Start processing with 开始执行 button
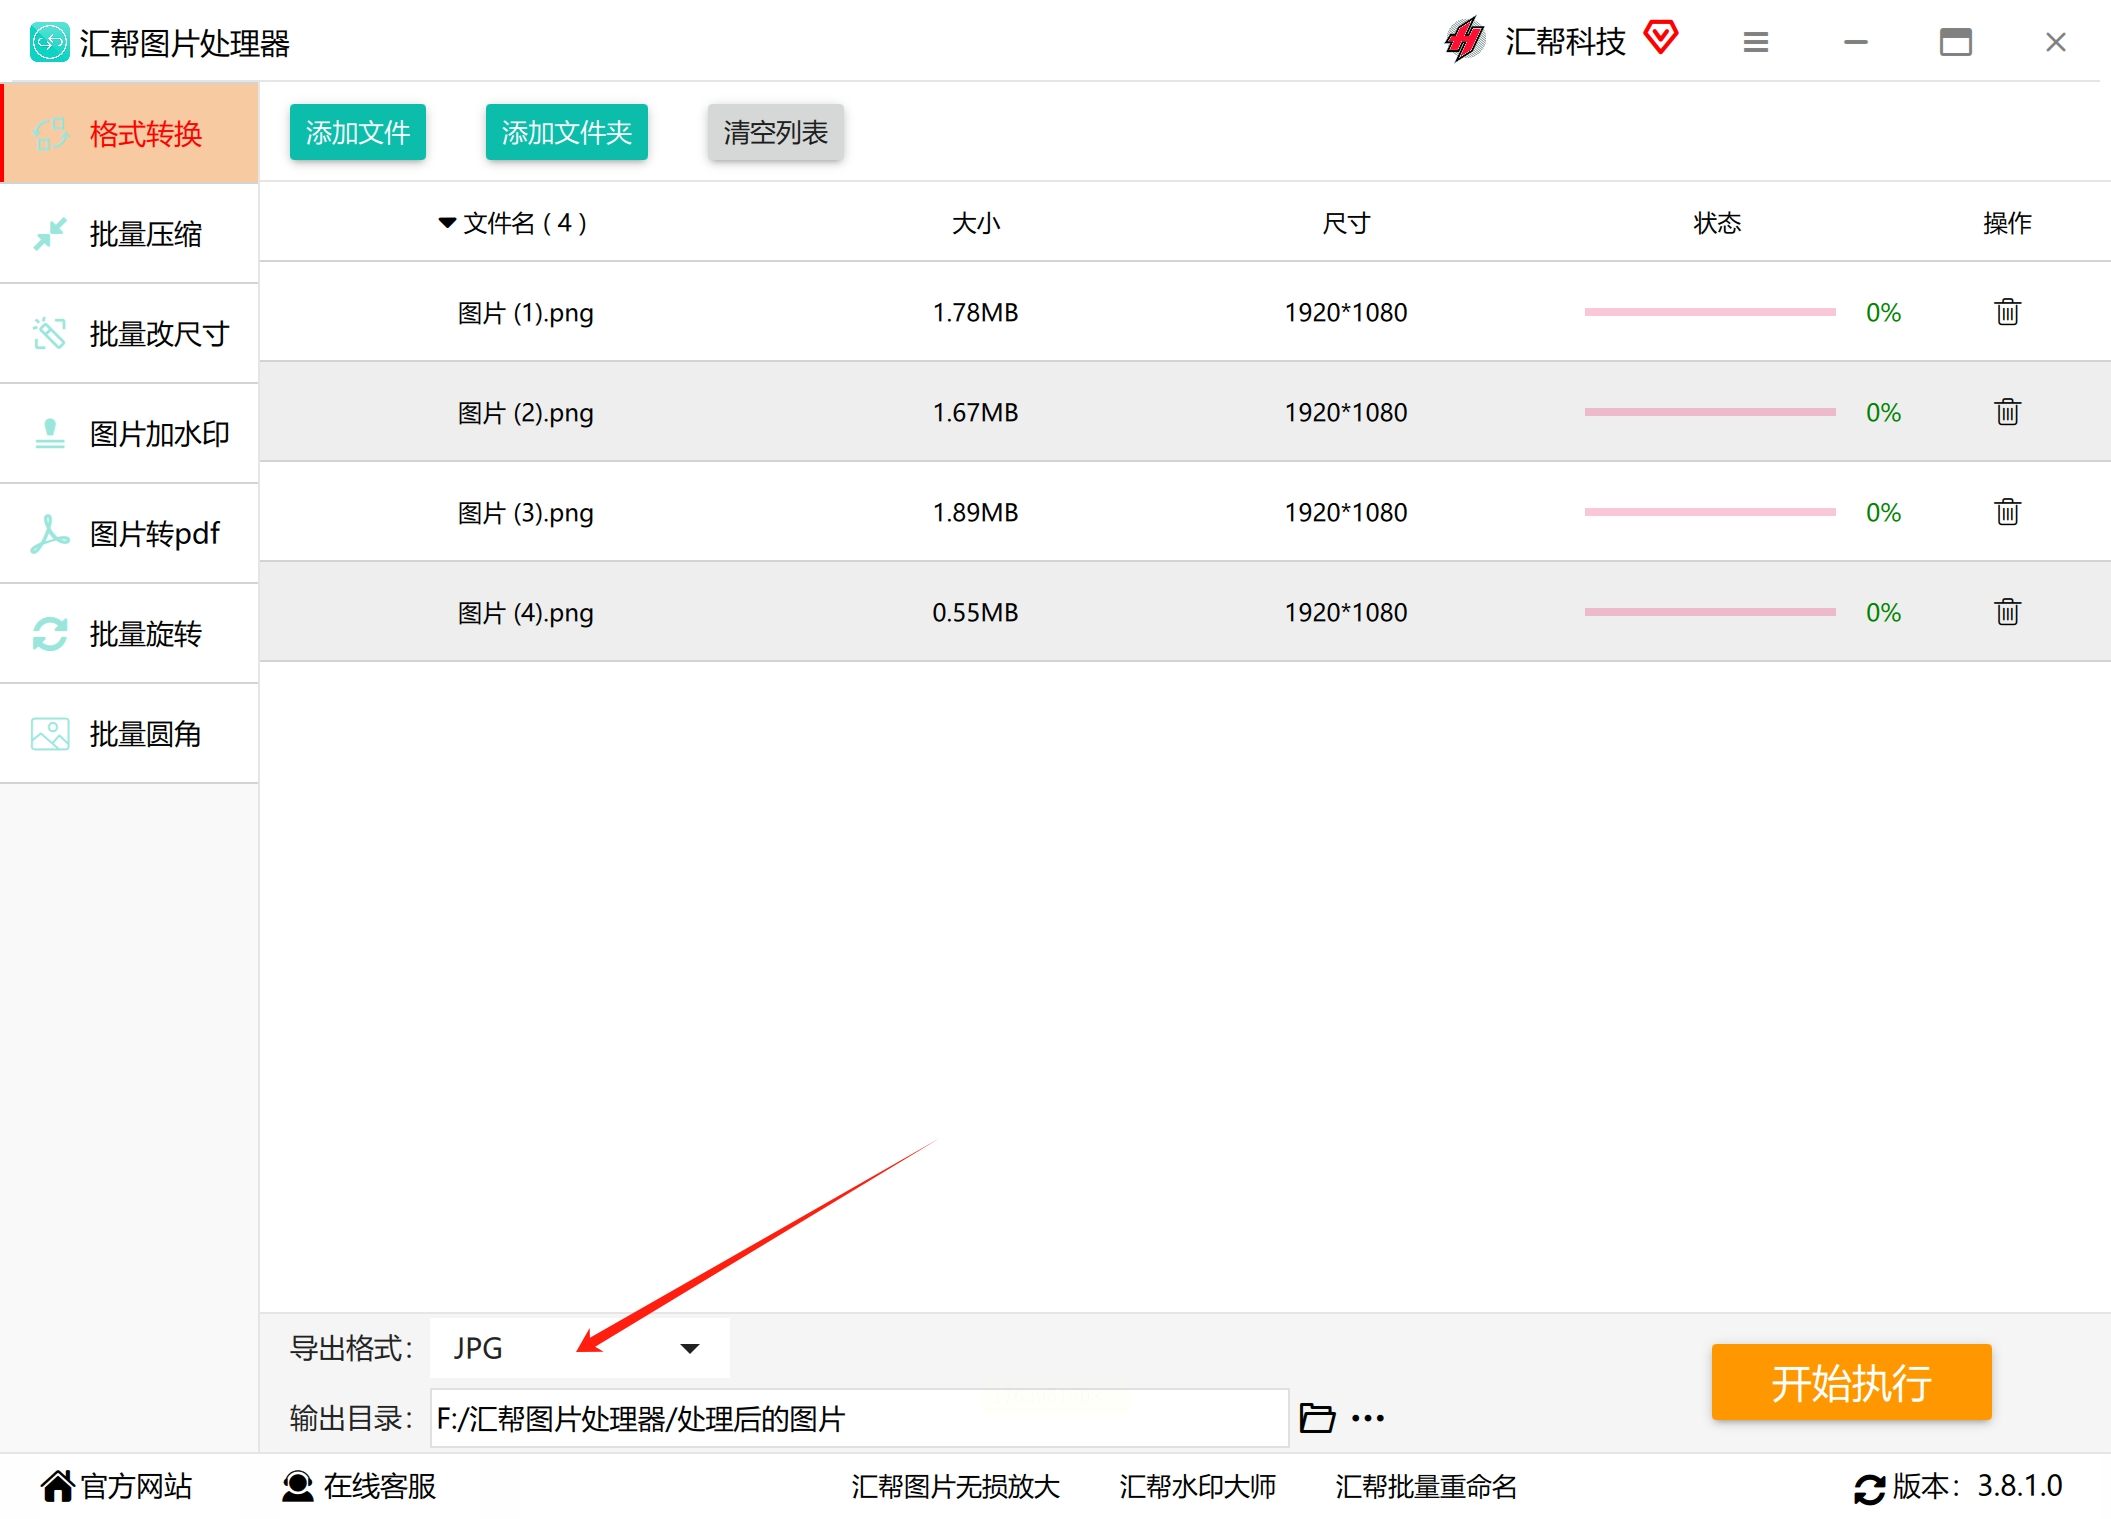 [x=1851, y=1382]
